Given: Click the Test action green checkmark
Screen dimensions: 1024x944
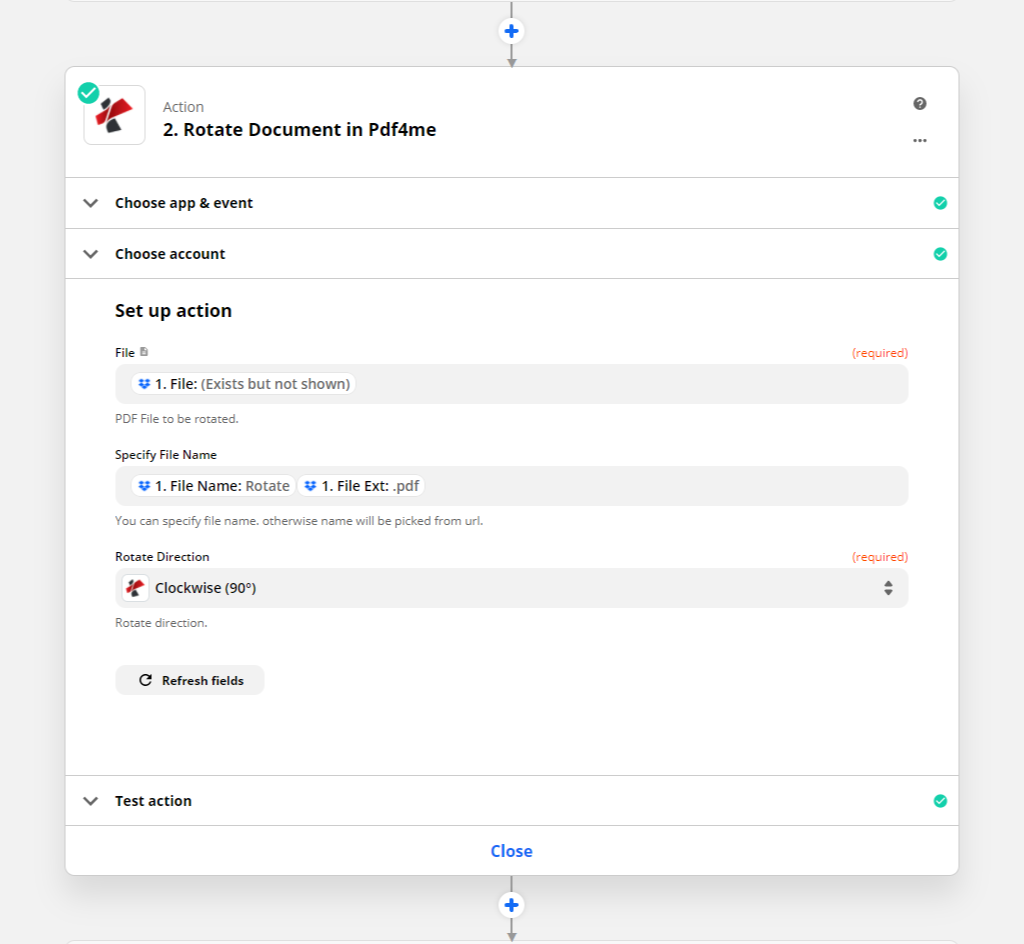Looking at the screenshot, I should point(939,801).
